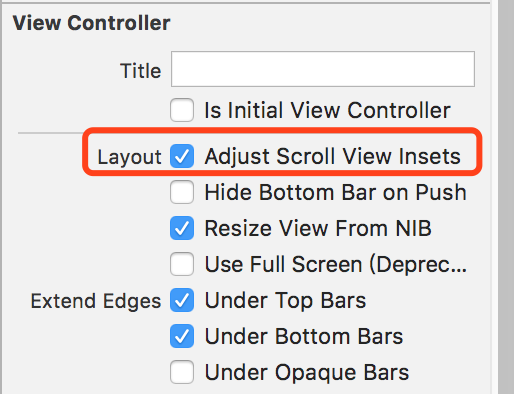Click the 'Is Initial View Controller' label text
514x394 pixels.
point(327,110)
